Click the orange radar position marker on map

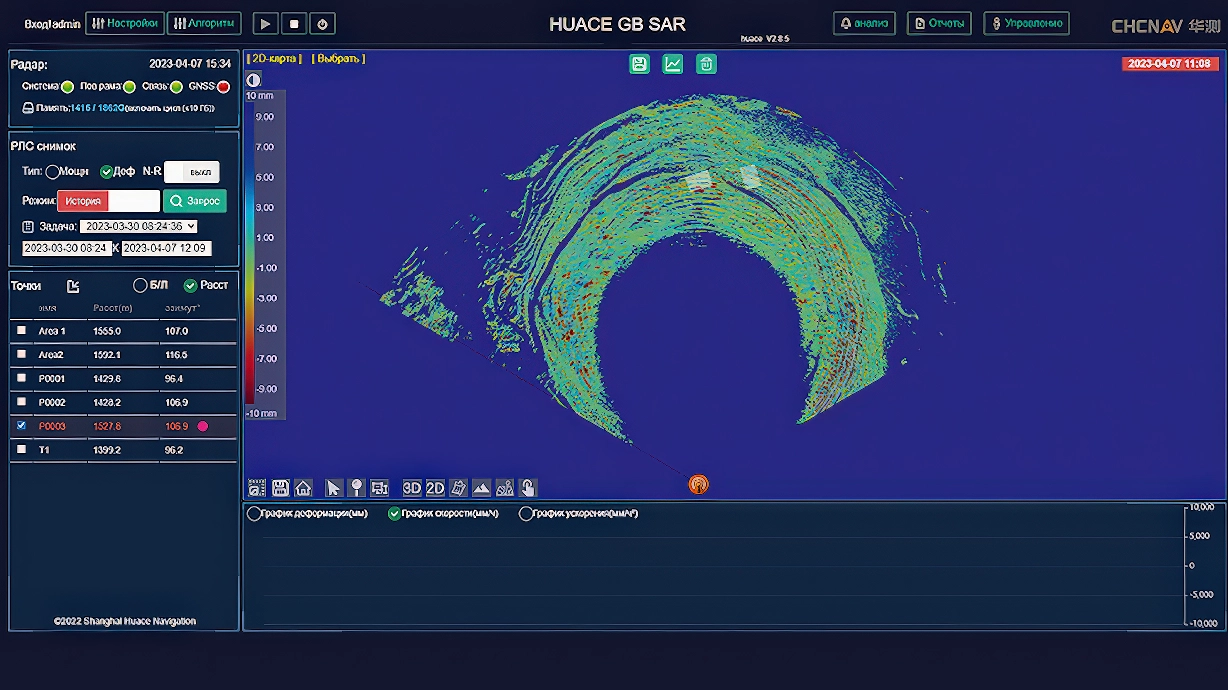pos(699,484)
